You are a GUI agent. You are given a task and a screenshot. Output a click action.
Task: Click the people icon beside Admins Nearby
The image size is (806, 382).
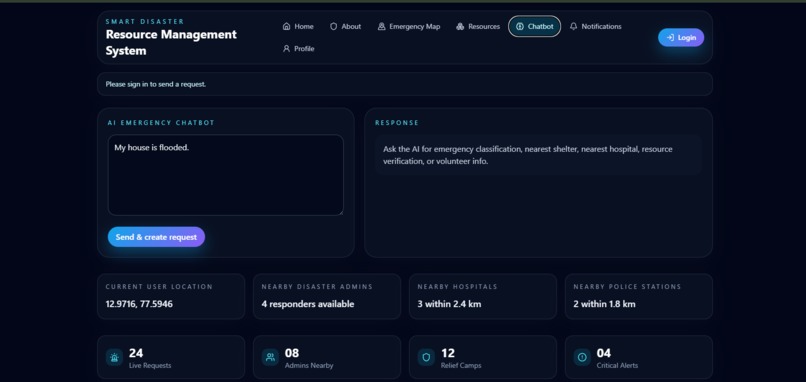click(270, 357)
